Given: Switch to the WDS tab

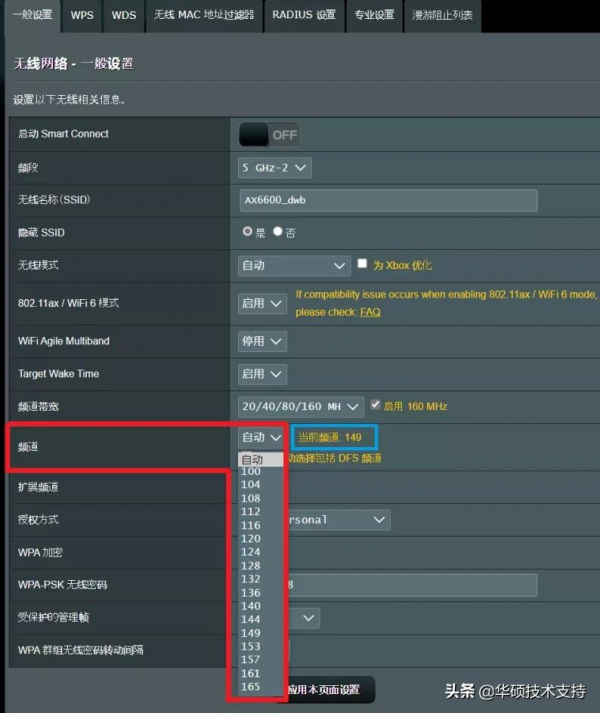Looking at the screenshot, I should [124, 15].
